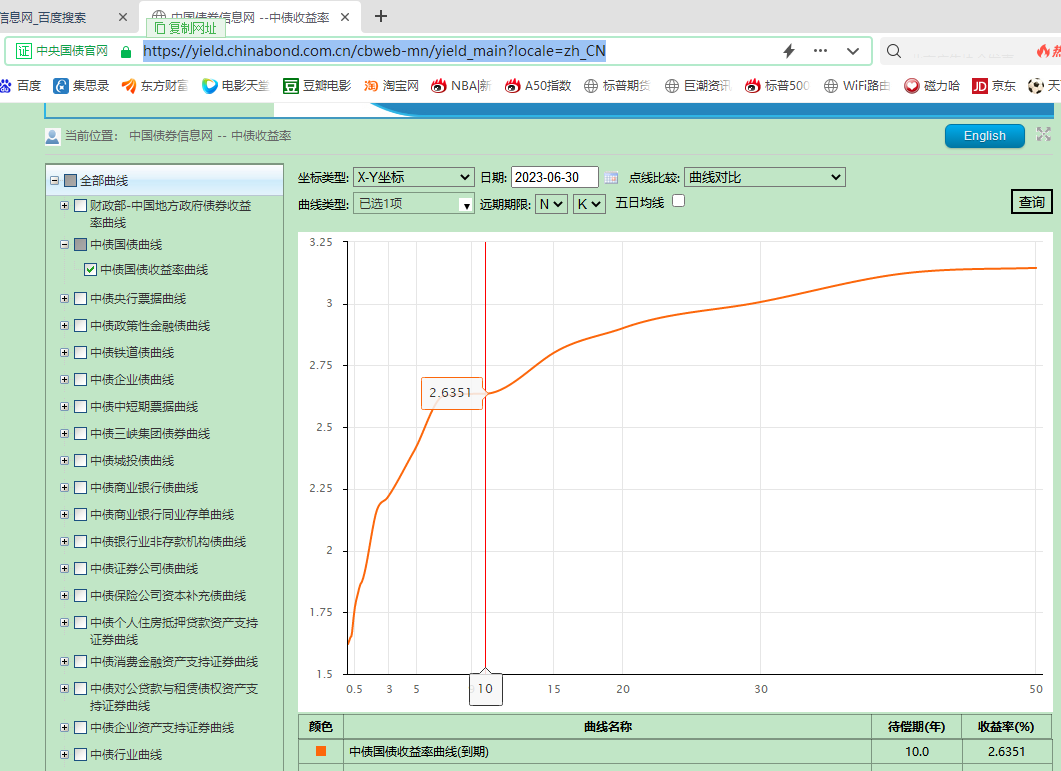Click the 日期 input field
The height and width of the screenshot is (771, 1061).
pos(554,177)
